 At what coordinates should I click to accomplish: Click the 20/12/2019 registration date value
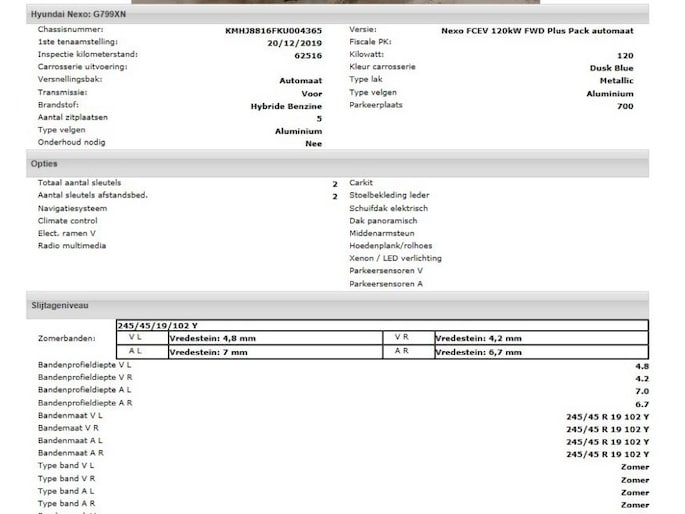coord(295,43)
